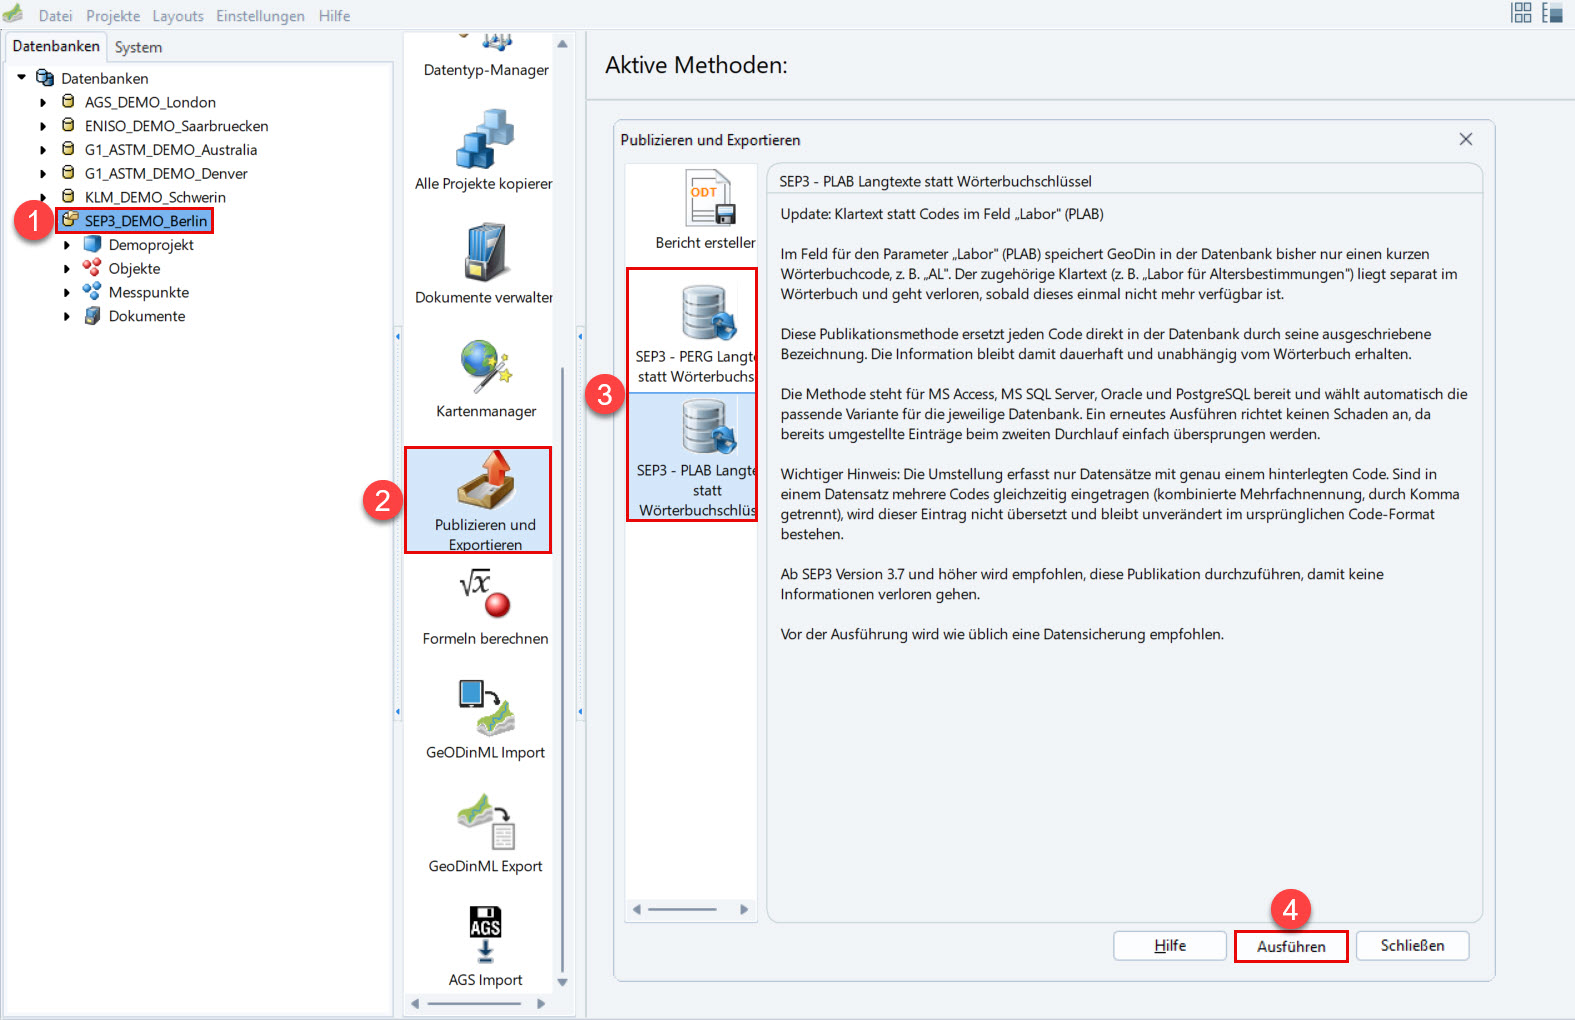Expand the G1_ASTM_DEMO_Denver database
Viewport: 1575px width, 1020px height.
43,174
